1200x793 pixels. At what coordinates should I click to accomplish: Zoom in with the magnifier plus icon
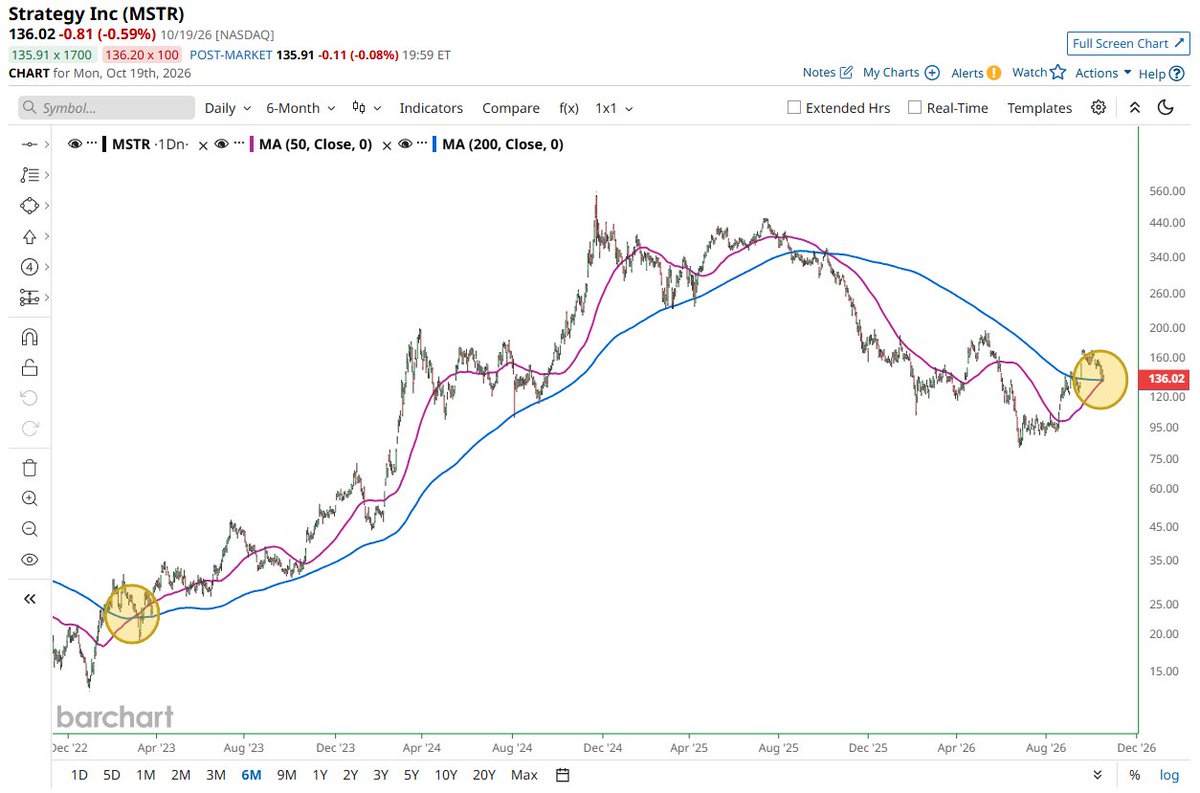(x=29, y=498)
